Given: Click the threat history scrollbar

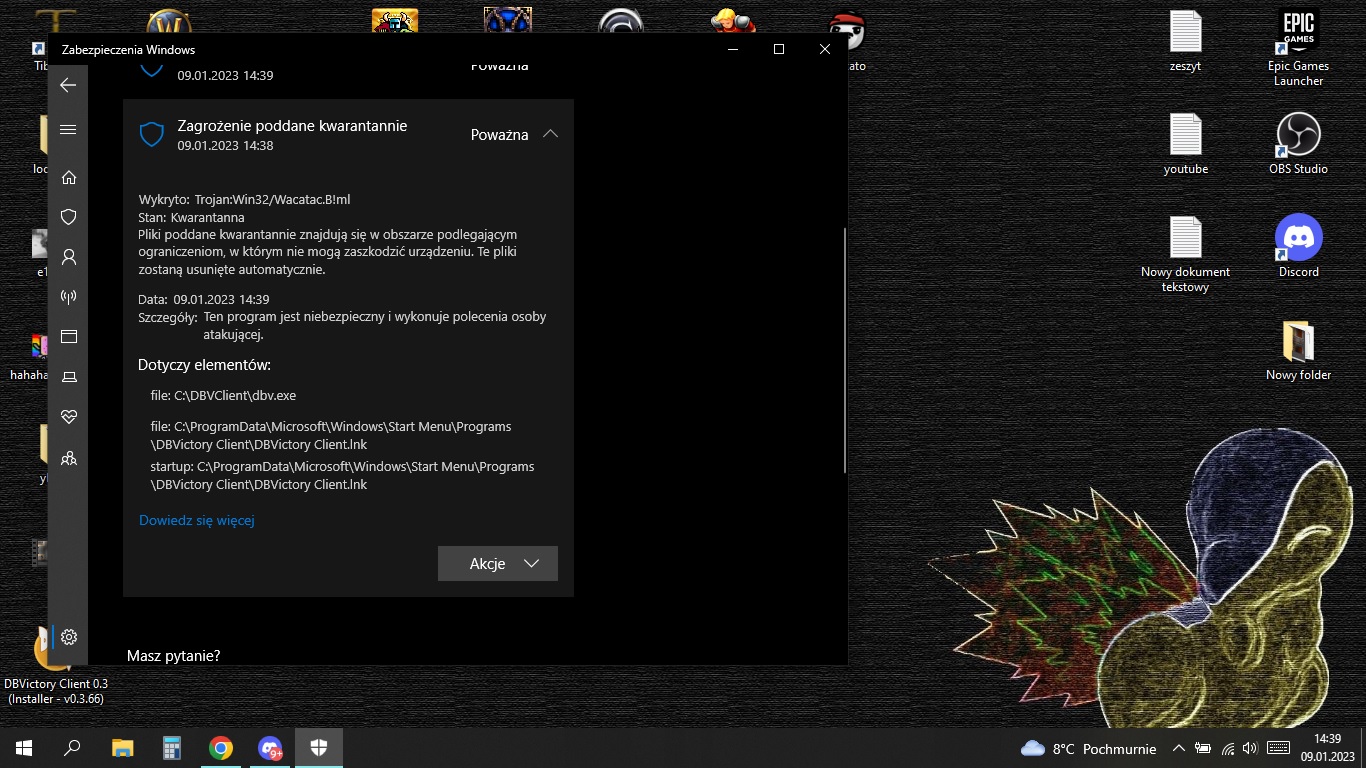Looking at the screenshot, I should pos(845,350).
